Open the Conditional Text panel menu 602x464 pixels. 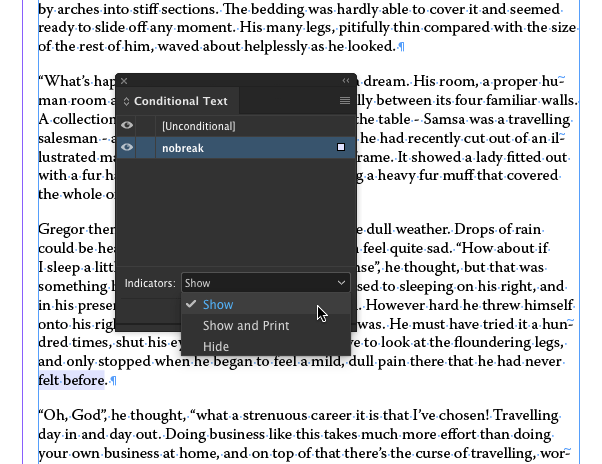[345, 101]
